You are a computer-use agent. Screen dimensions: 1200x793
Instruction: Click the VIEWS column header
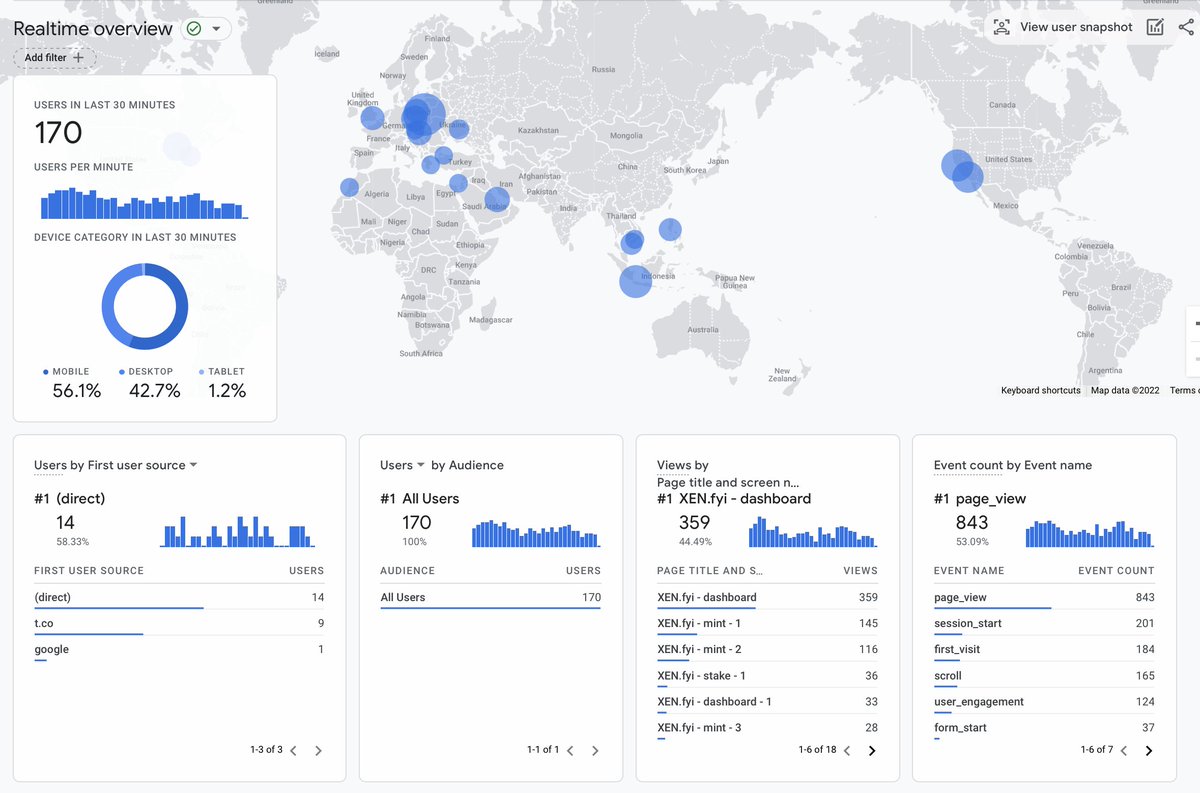pyautogui.click(x=860, y=570)
